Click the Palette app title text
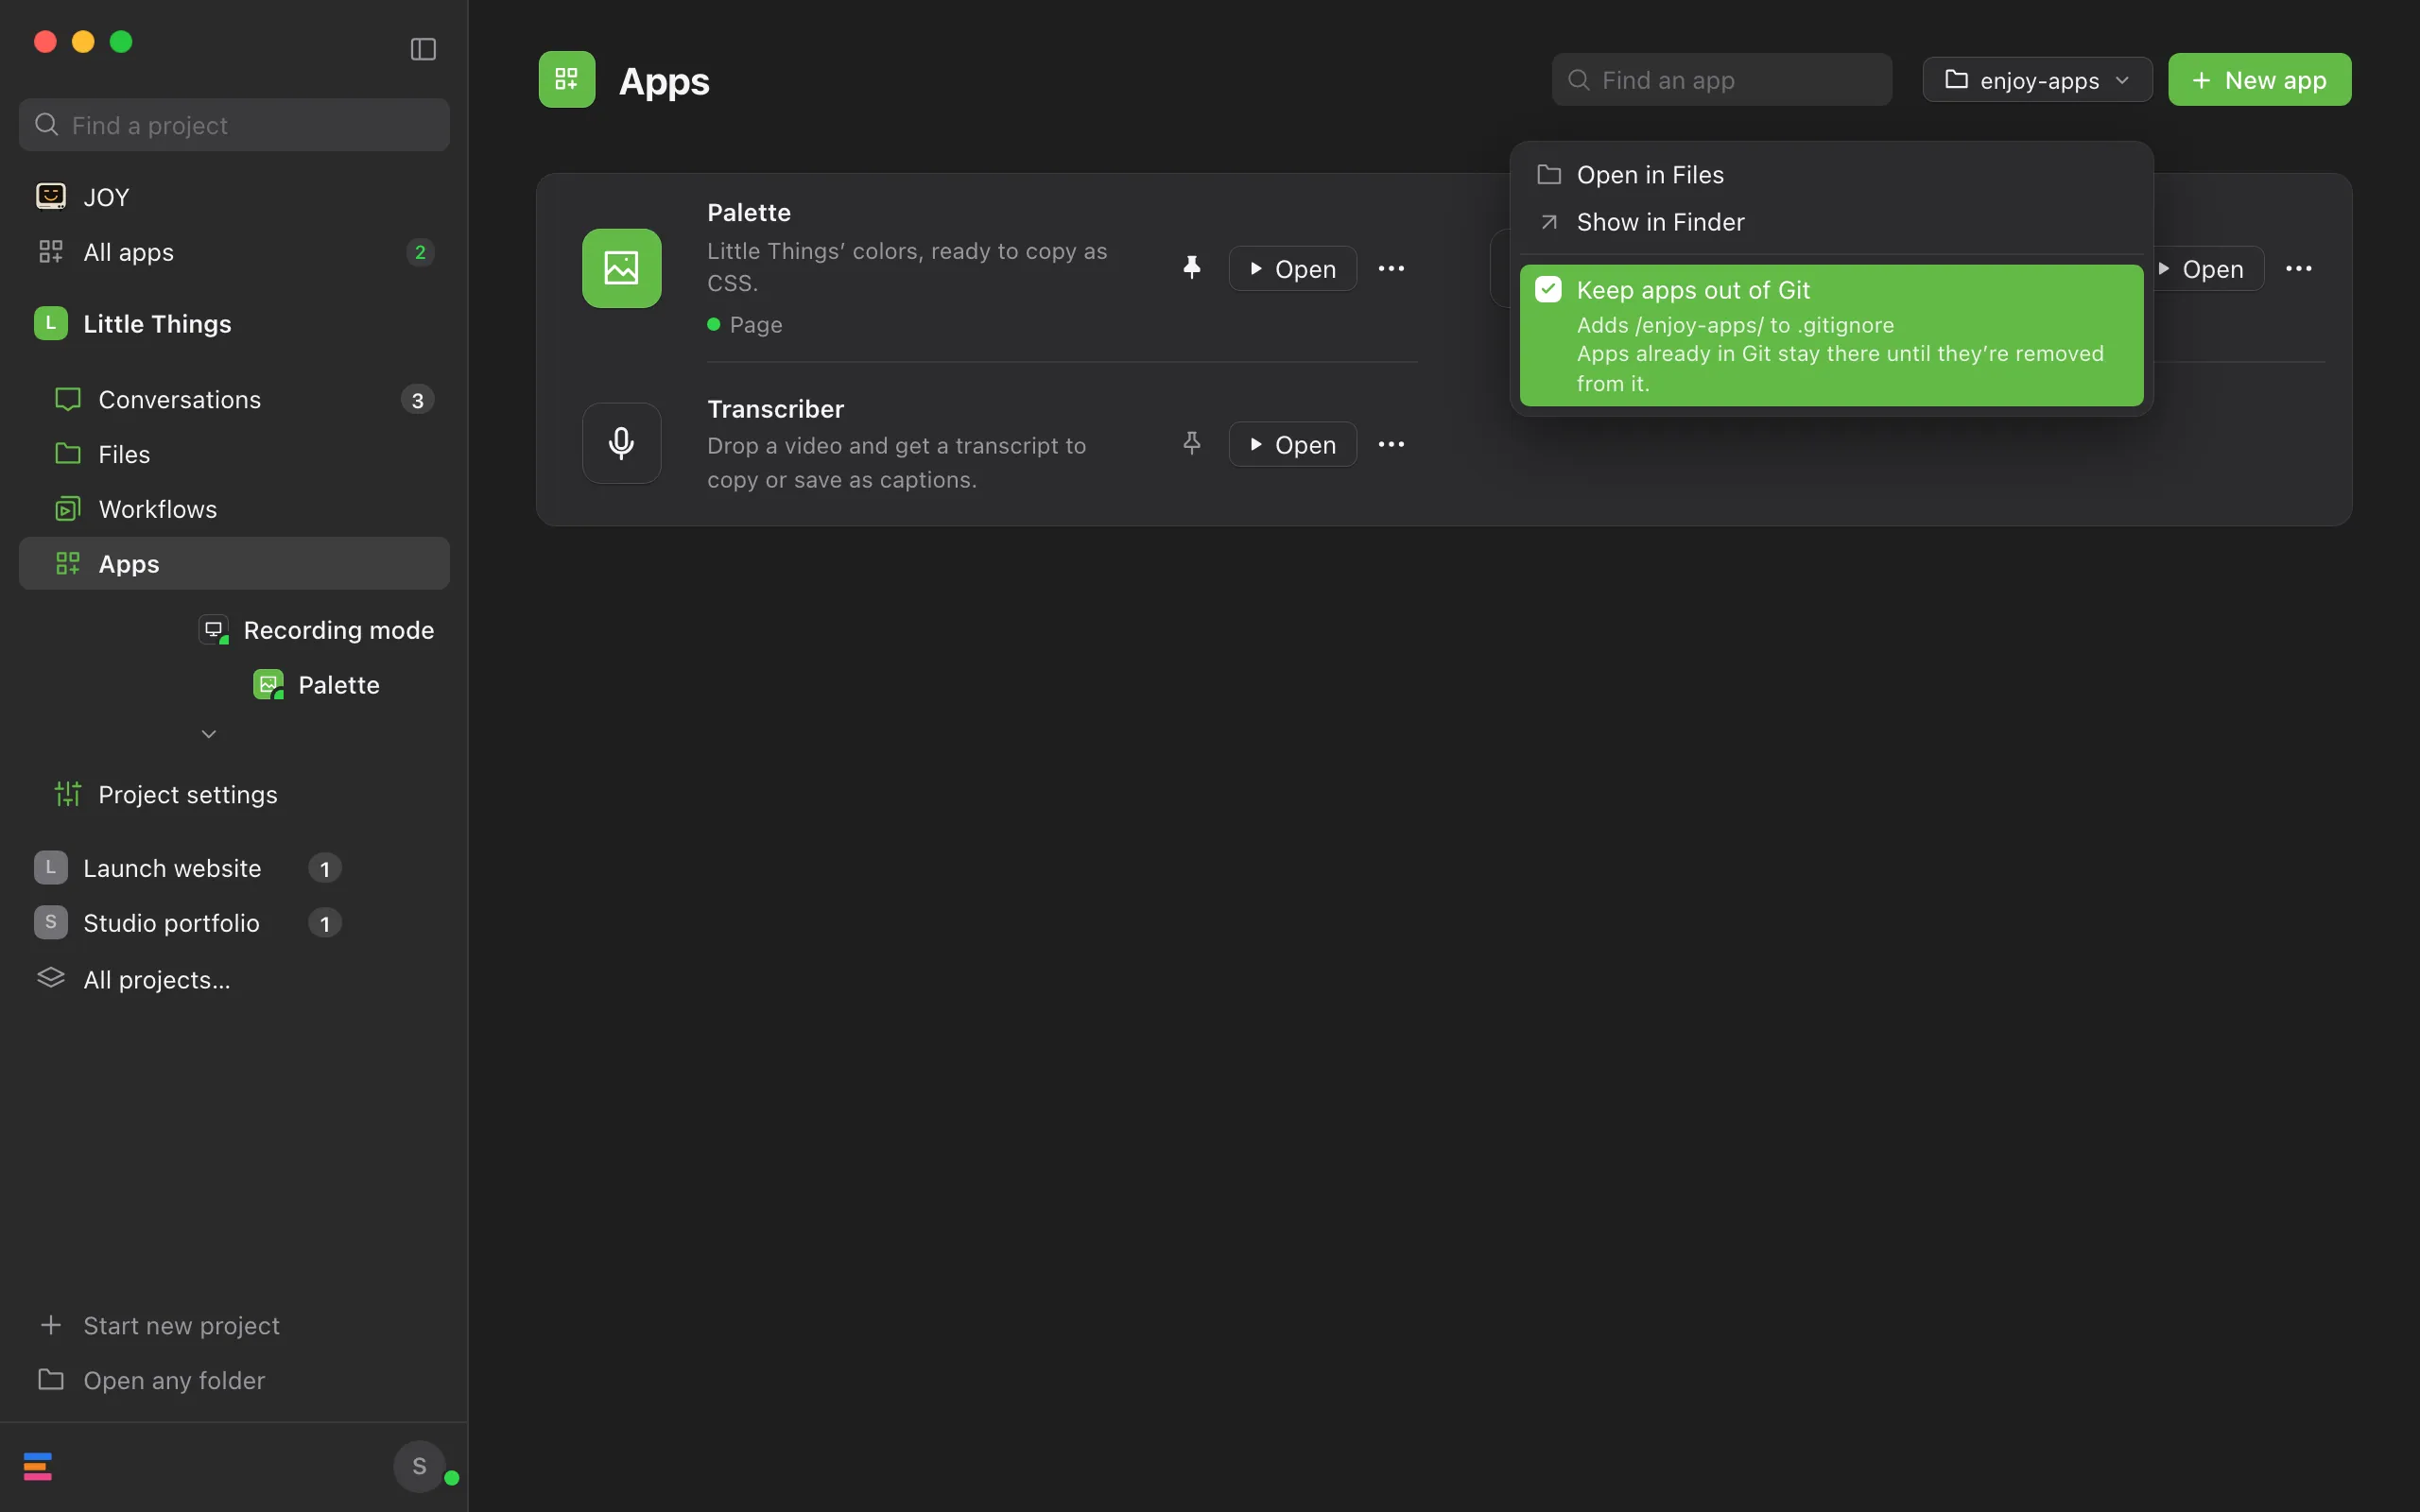 [749, 213]
